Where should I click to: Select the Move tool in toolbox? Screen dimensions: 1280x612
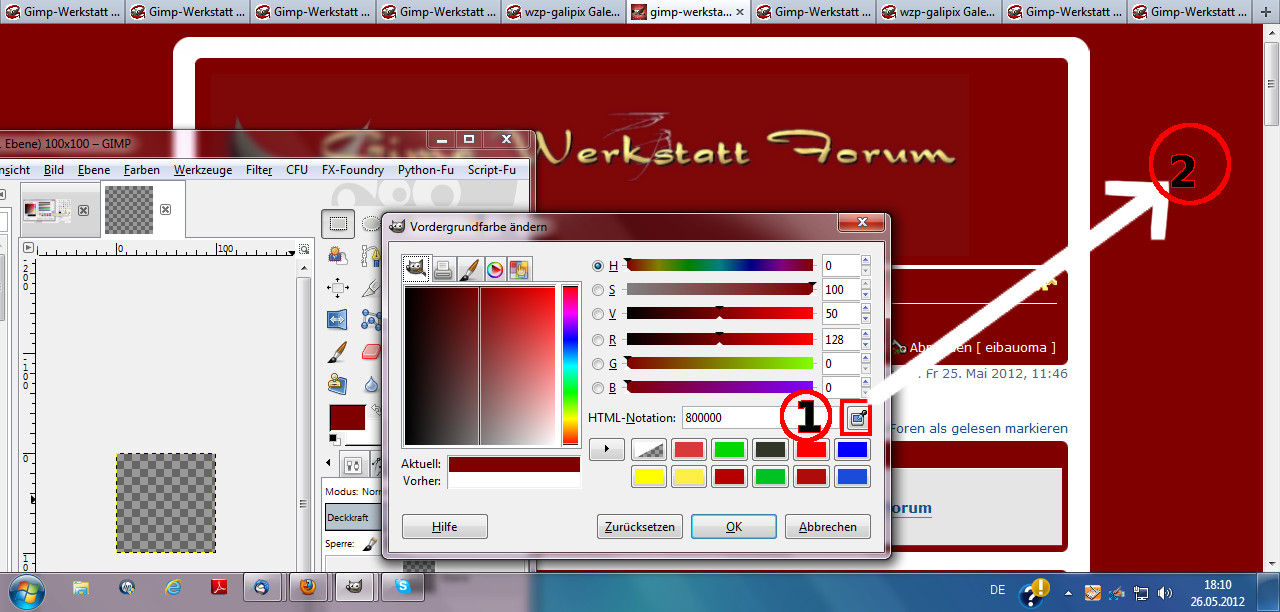339,288
